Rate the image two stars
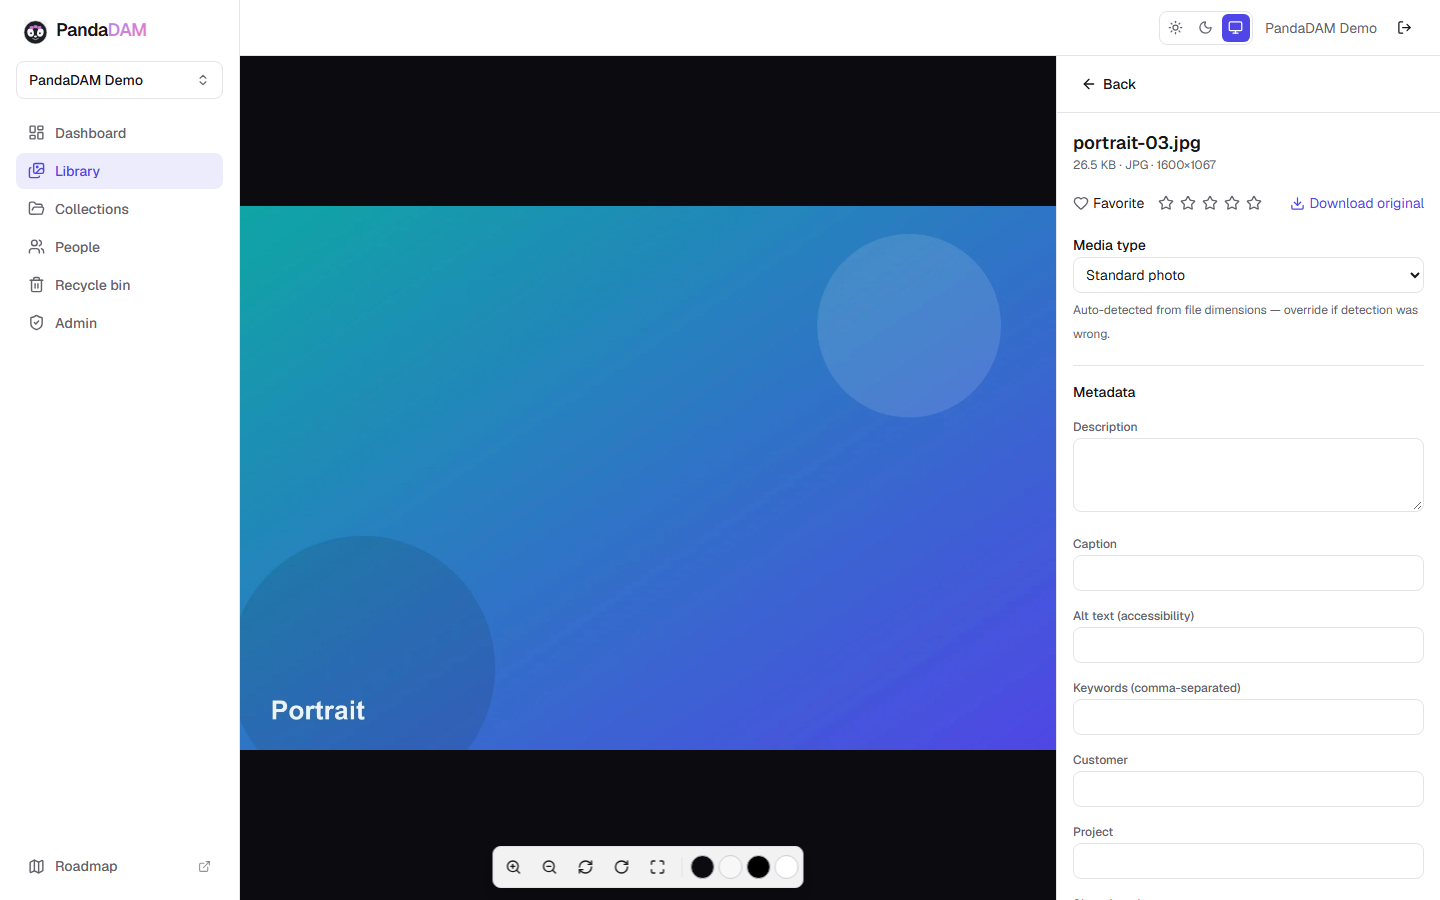This screenshot has height=900, width=1440. [x=1188, y=203]
